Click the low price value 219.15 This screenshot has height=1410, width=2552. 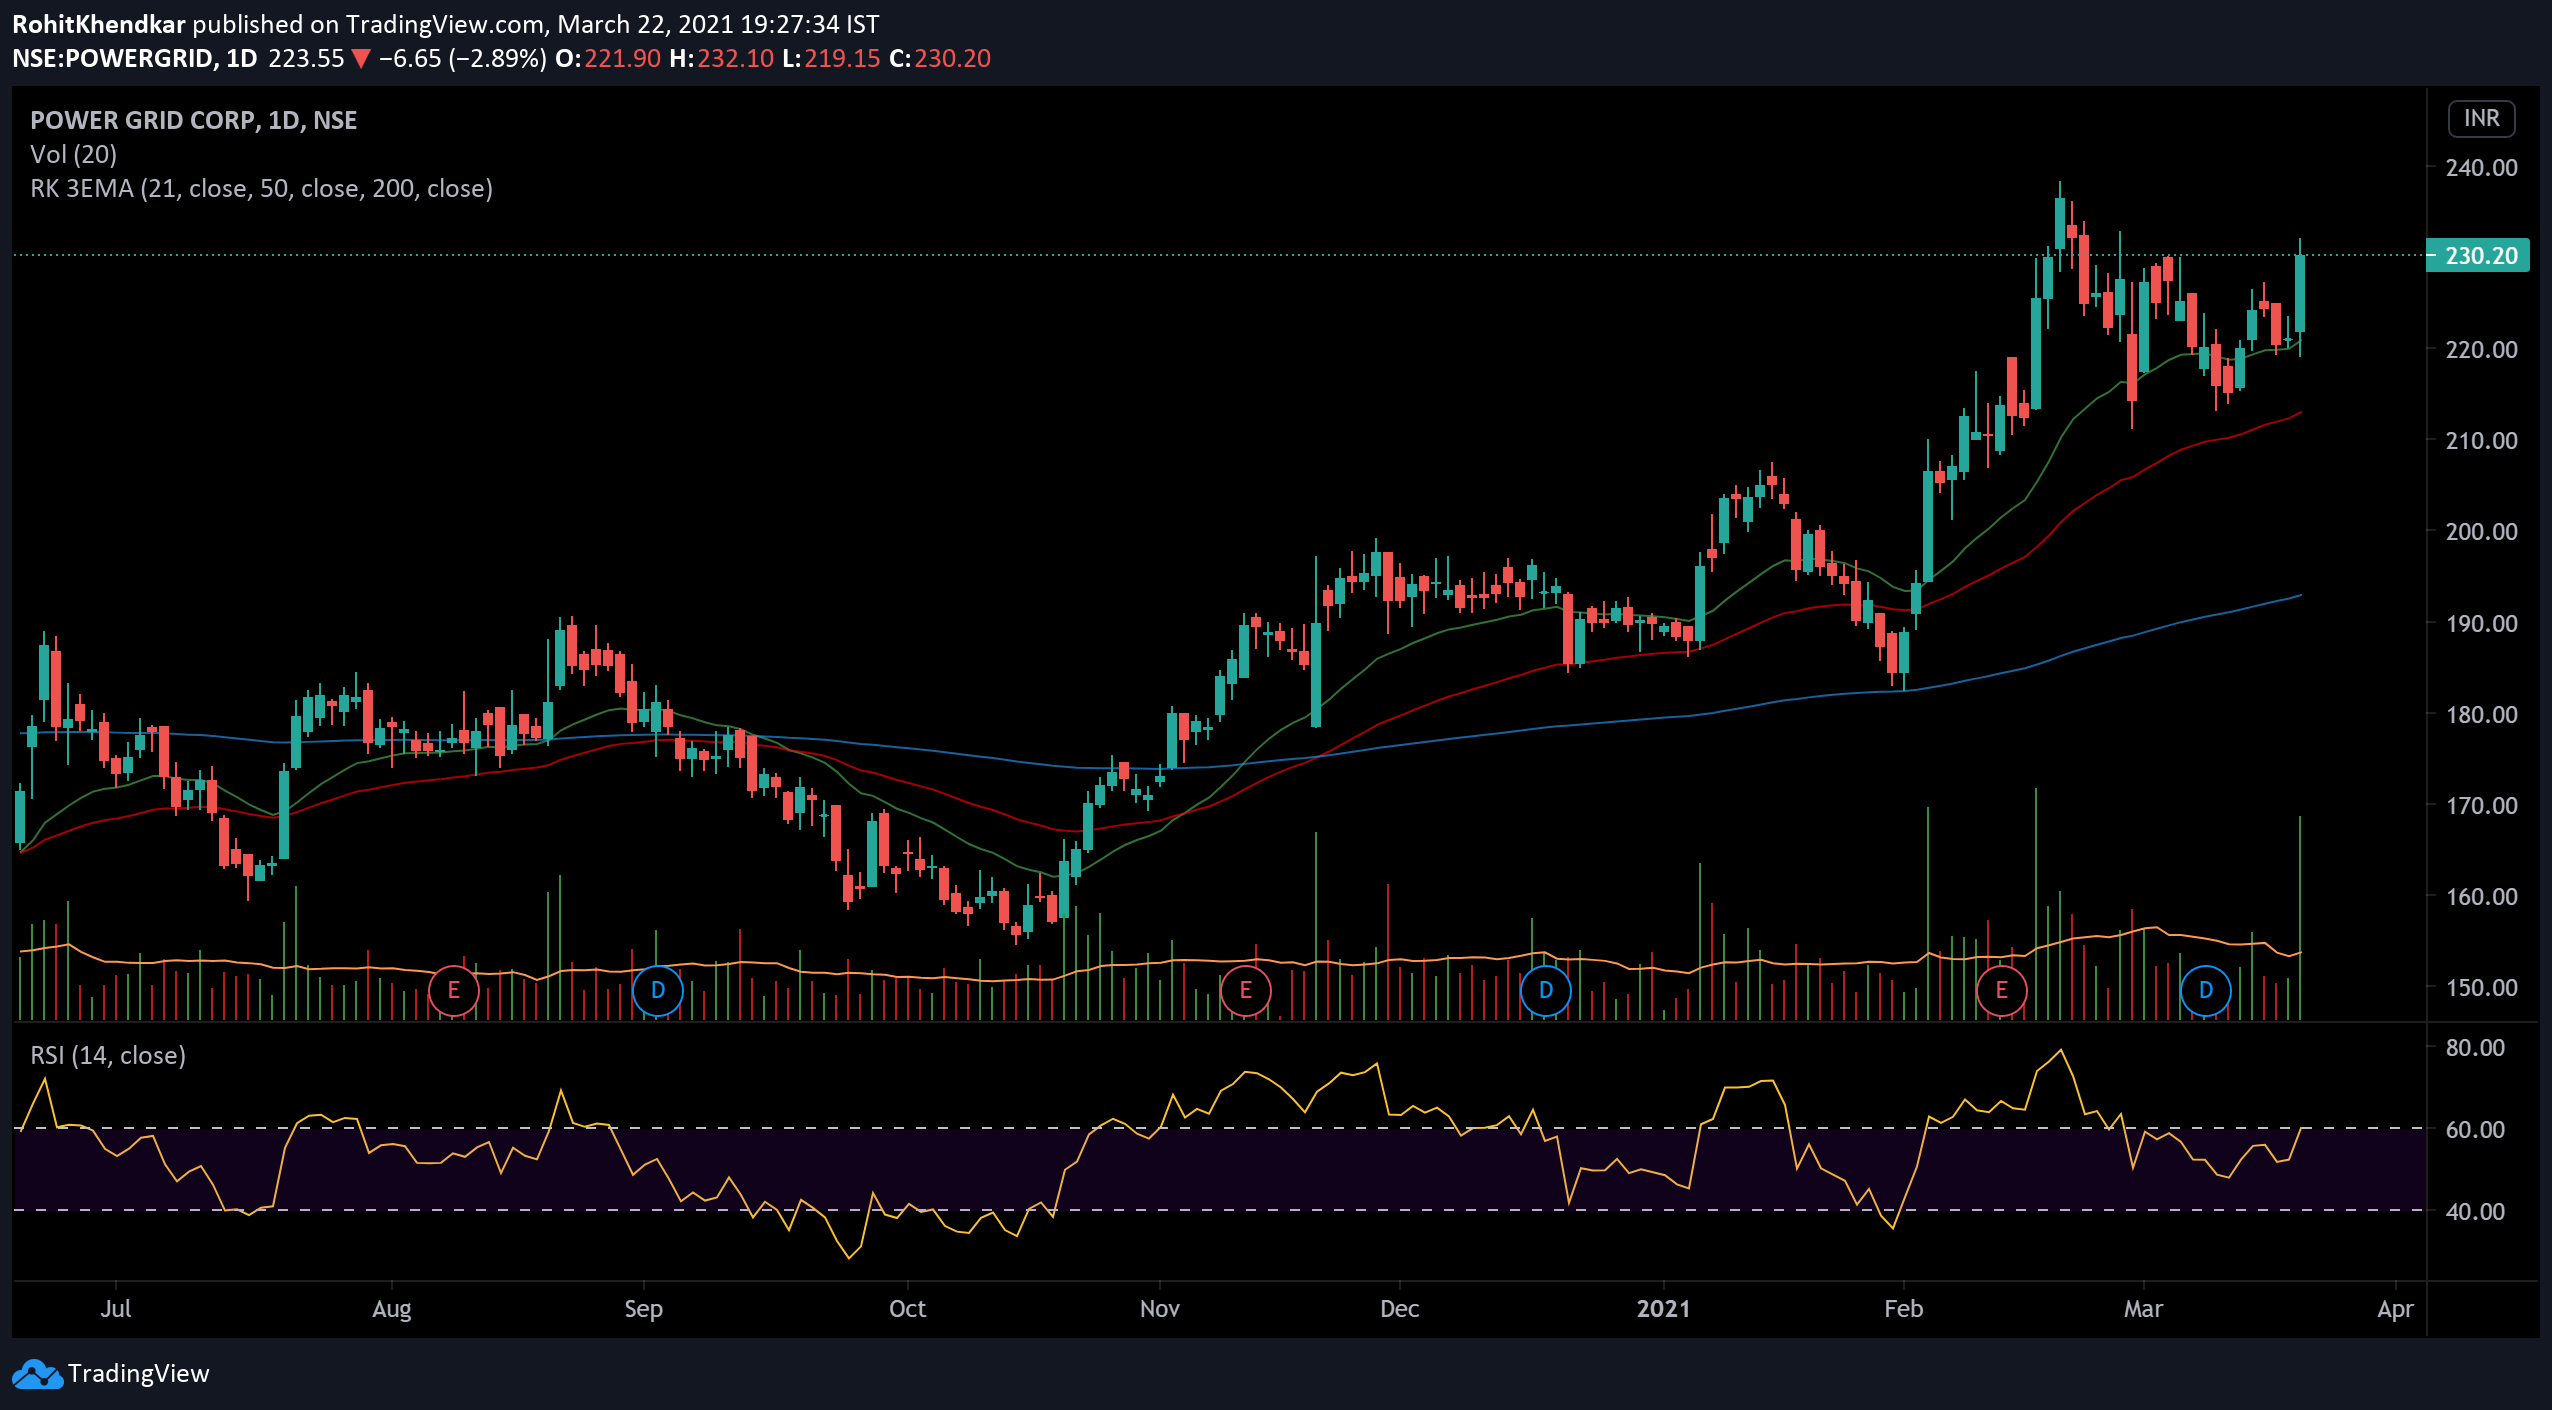point(842,58)
